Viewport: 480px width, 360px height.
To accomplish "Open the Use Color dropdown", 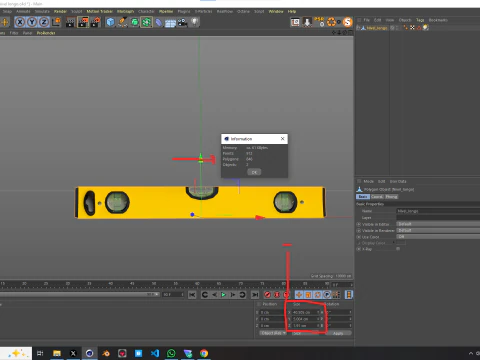I will point(438,237).
